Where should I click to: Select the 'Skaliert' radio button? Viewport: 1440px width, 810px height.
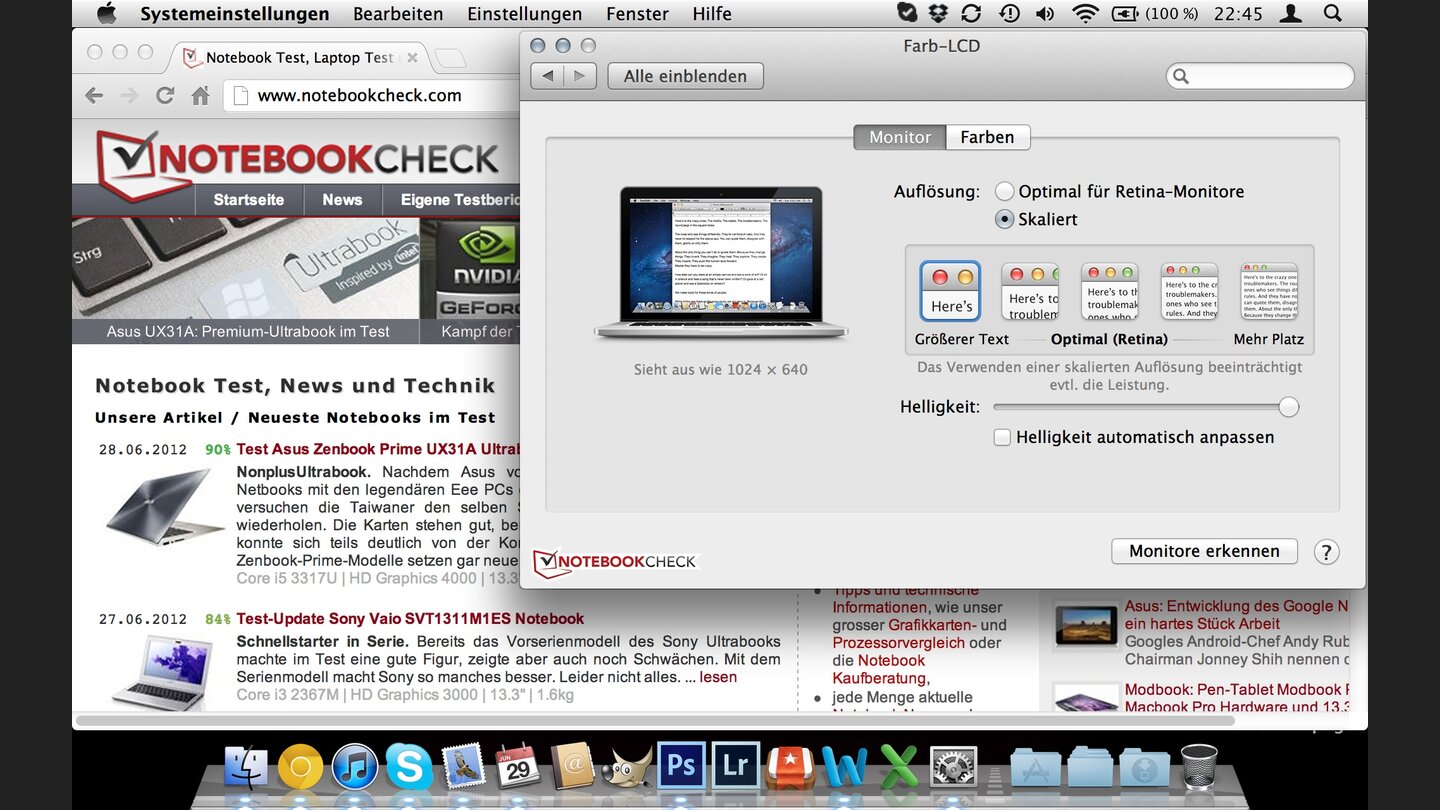tap(1004, 219)
